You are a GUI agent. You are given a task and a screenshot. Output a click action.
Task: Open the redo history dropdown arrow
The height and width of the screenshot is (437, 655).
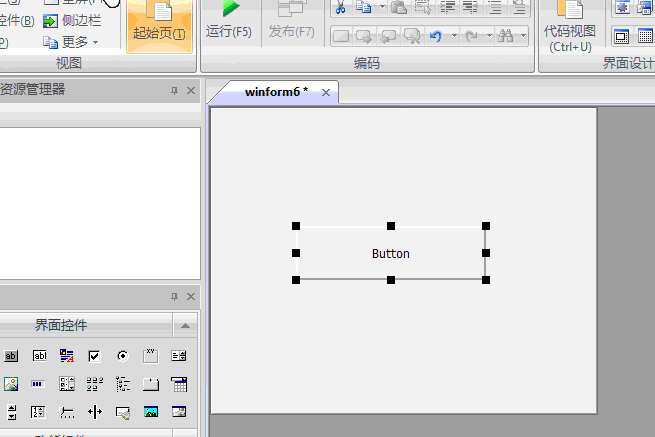[x=489, y=36]
